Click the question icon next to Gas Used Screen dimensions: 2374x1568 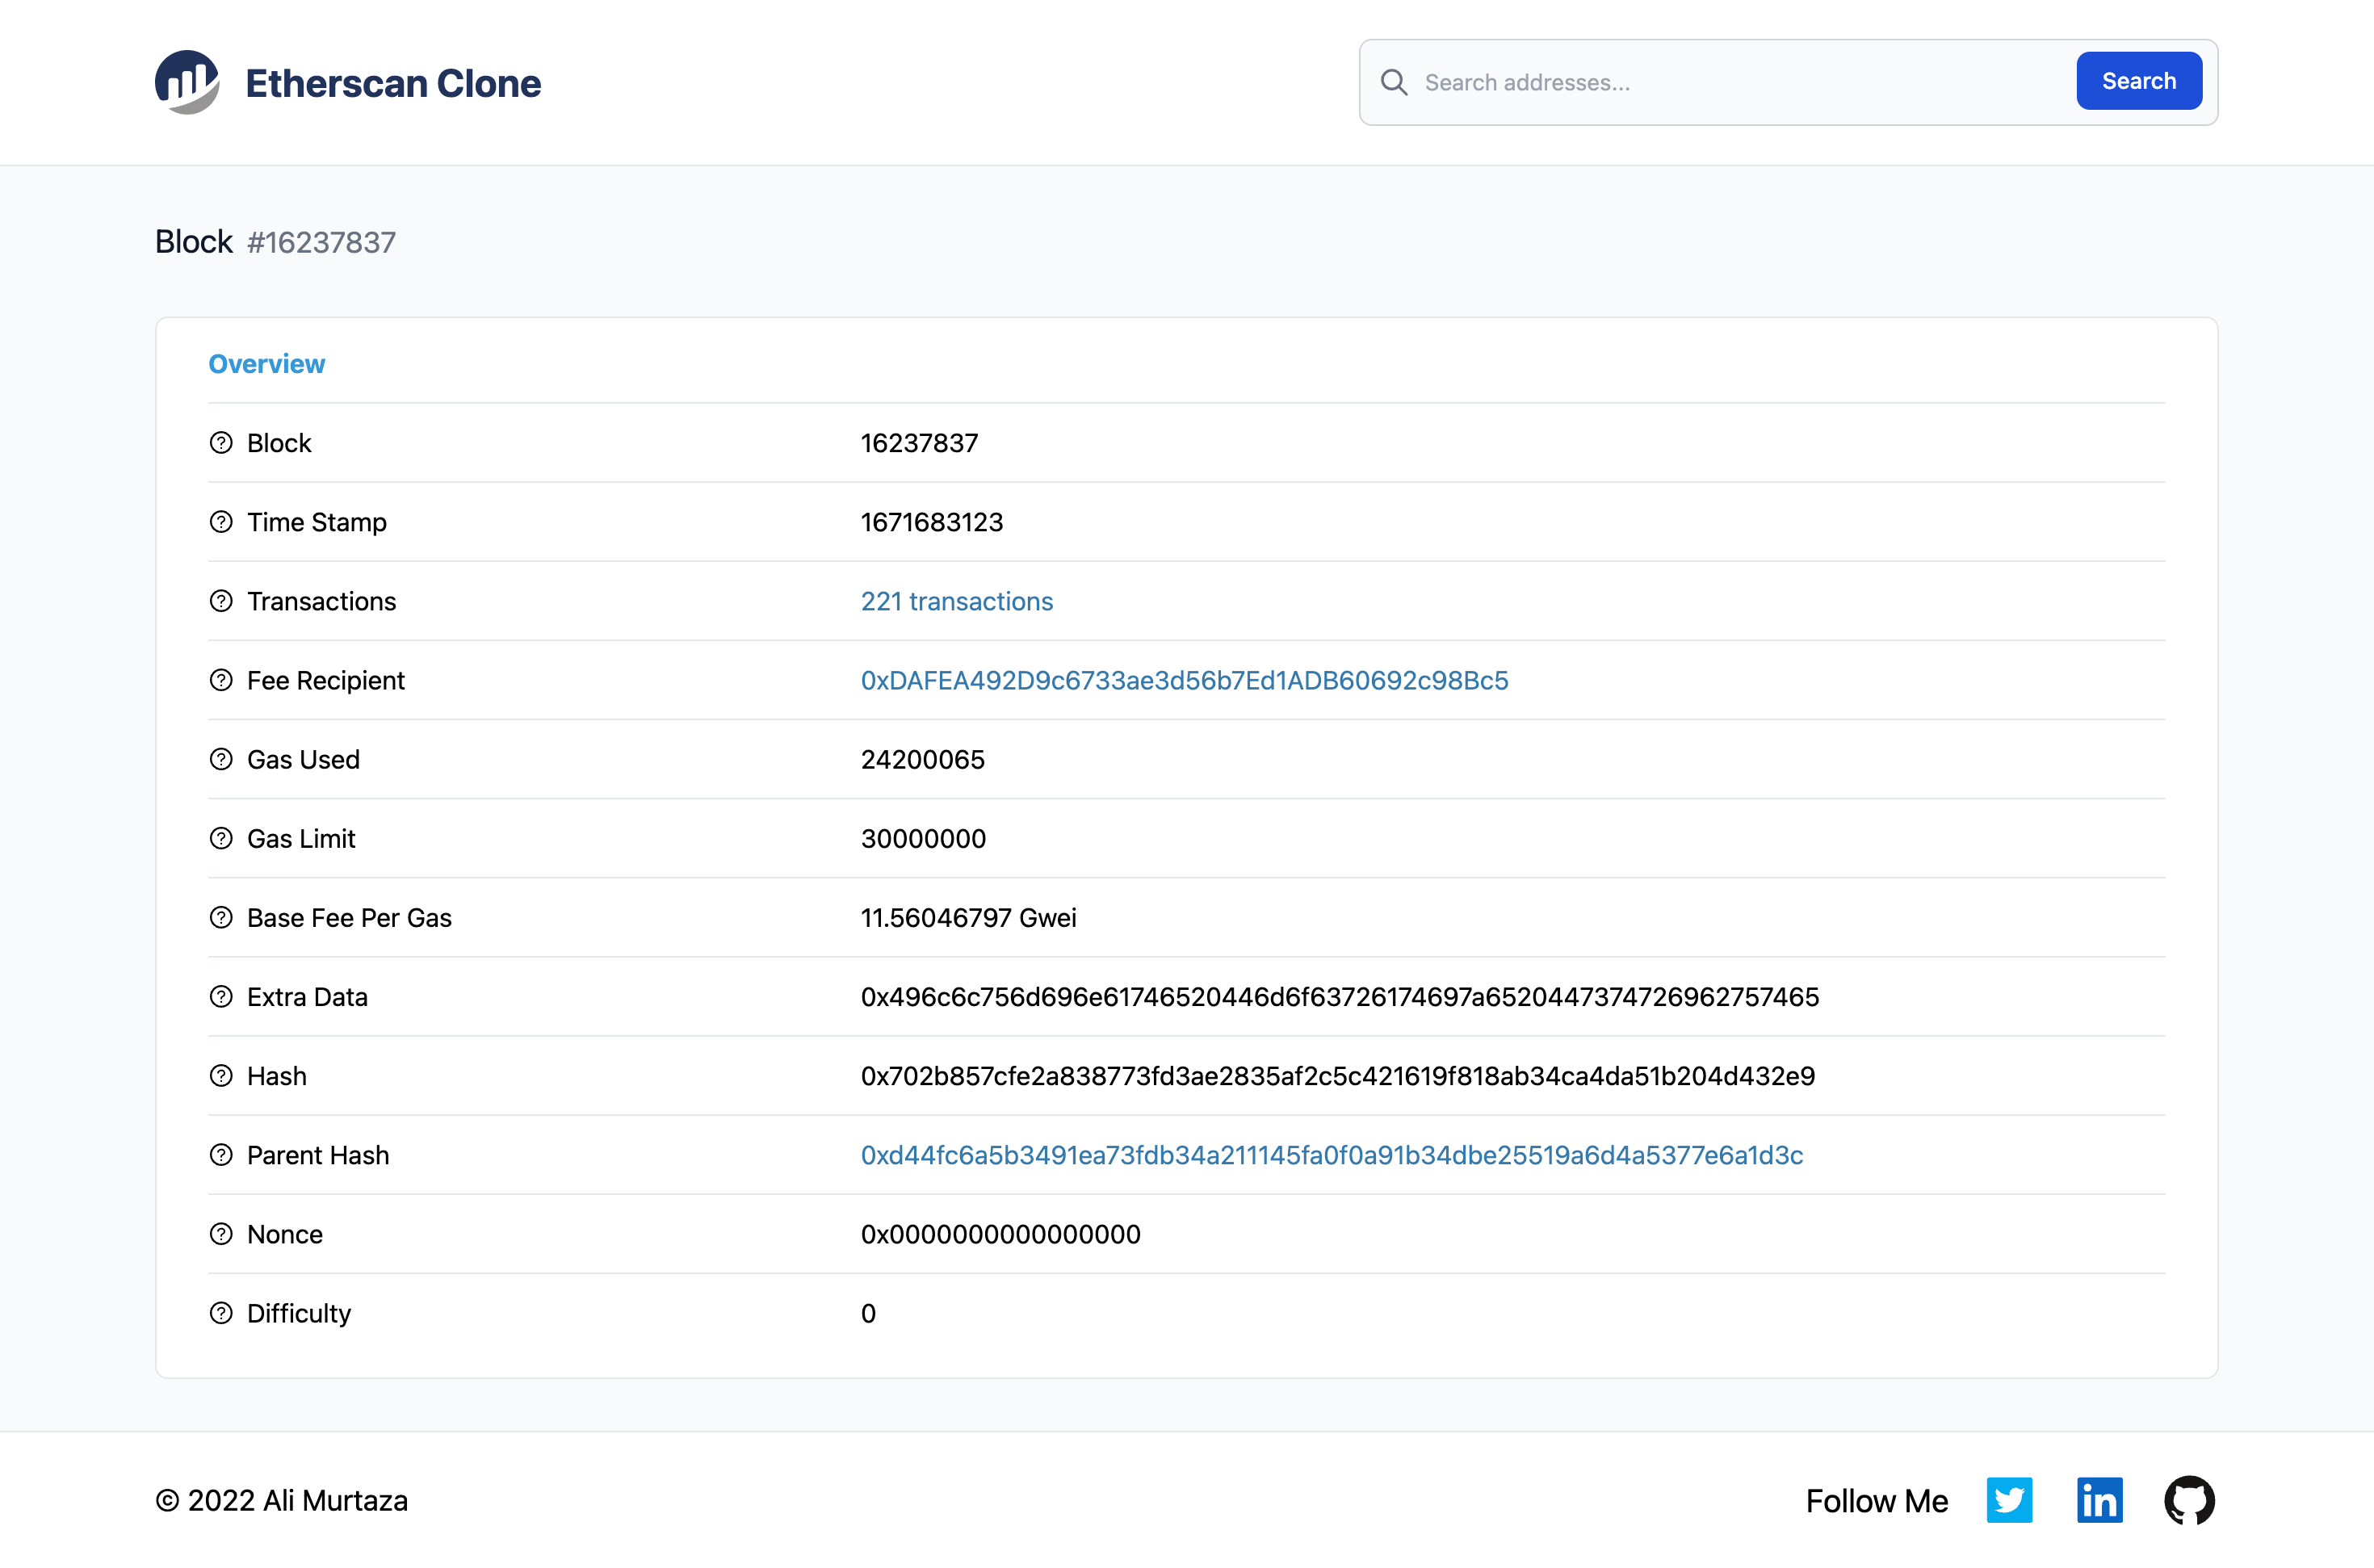pyautogui.click(x=221, y=759)
